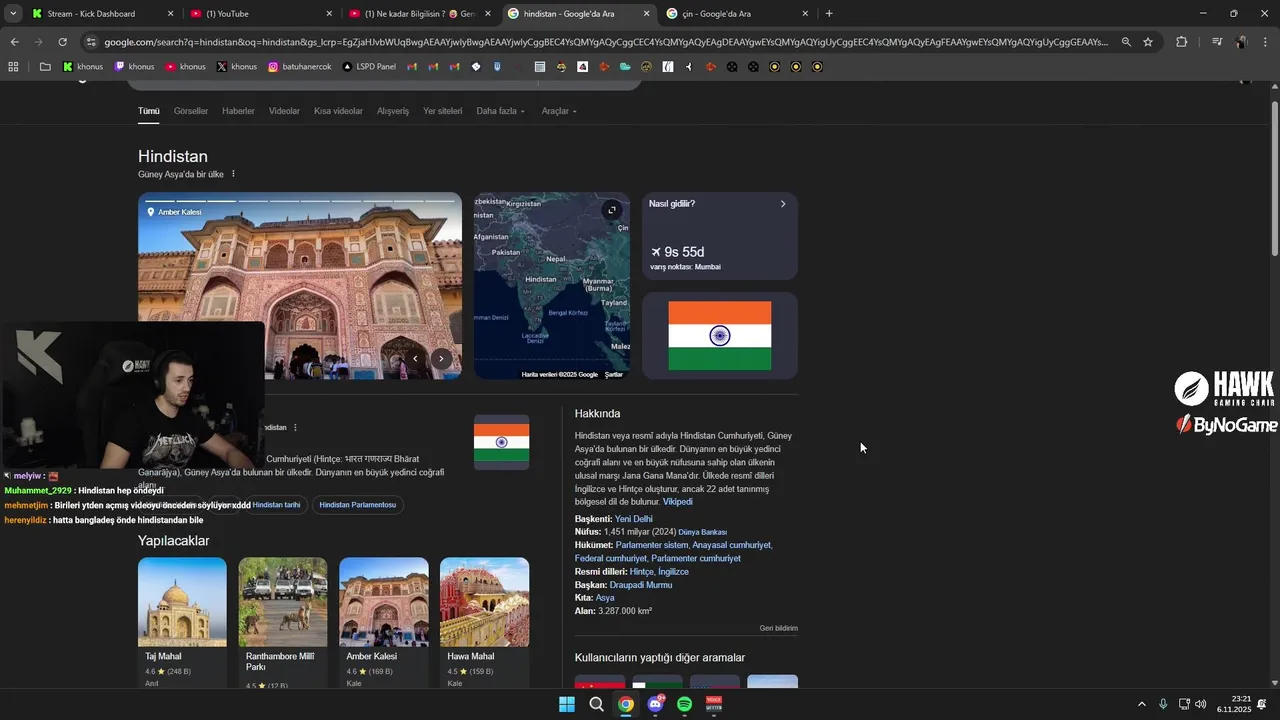Select the Haberler search tab
Screen dimensions: 1280x720
(238, 111)
